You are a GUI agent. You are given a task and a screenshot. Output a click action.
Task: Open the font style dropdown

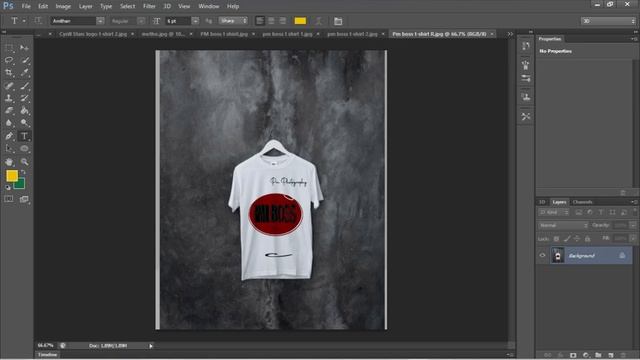click(141, 21)
